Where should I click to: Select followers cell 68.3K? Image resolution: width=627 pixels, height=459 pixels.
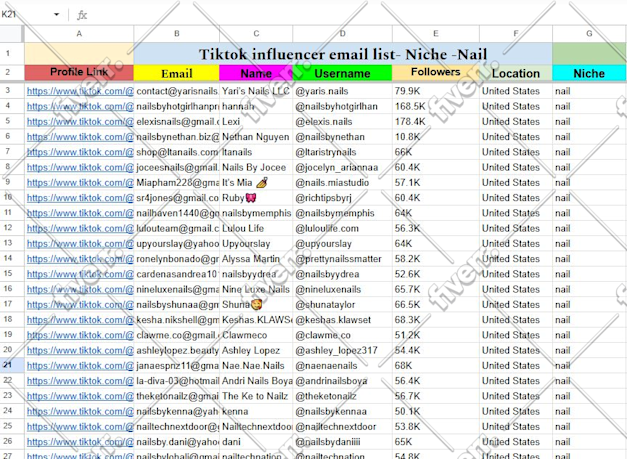click(435, 320)
